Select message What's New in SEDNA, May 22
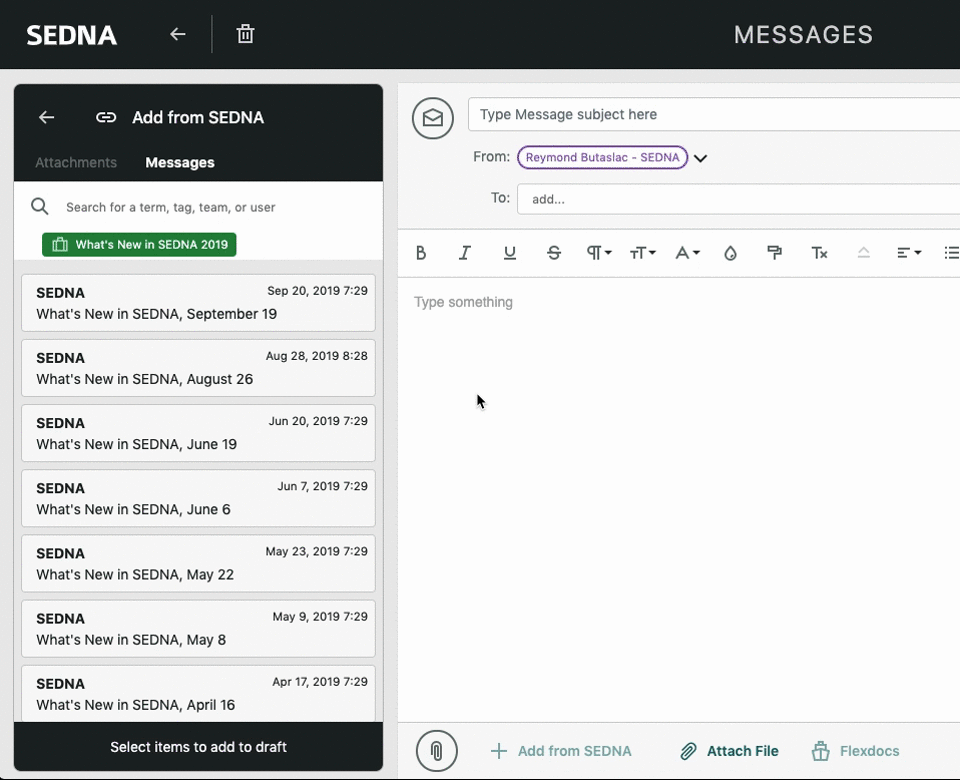960x780 pixels. [x=198, y=564]
